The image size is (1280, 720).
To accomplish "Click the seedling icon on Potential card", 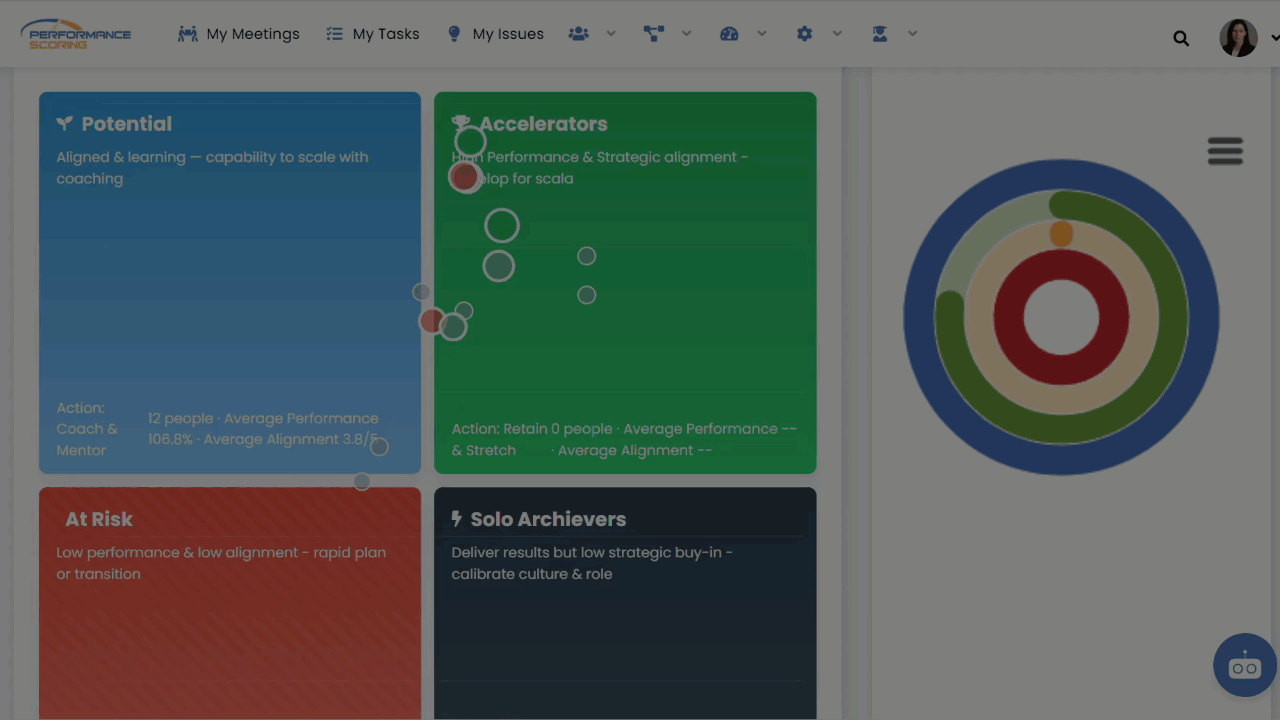I will click(x=65, y=123).
